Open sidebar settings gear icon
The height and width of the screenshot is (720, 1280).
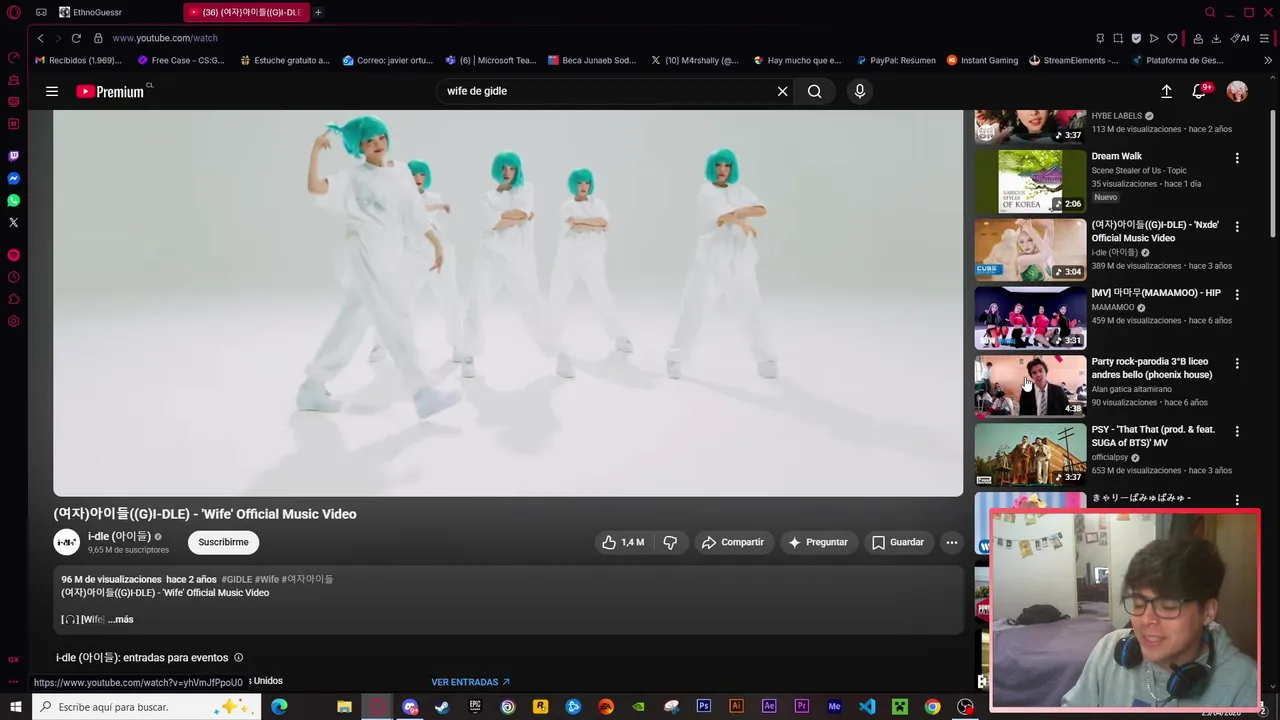click(13, 321)
